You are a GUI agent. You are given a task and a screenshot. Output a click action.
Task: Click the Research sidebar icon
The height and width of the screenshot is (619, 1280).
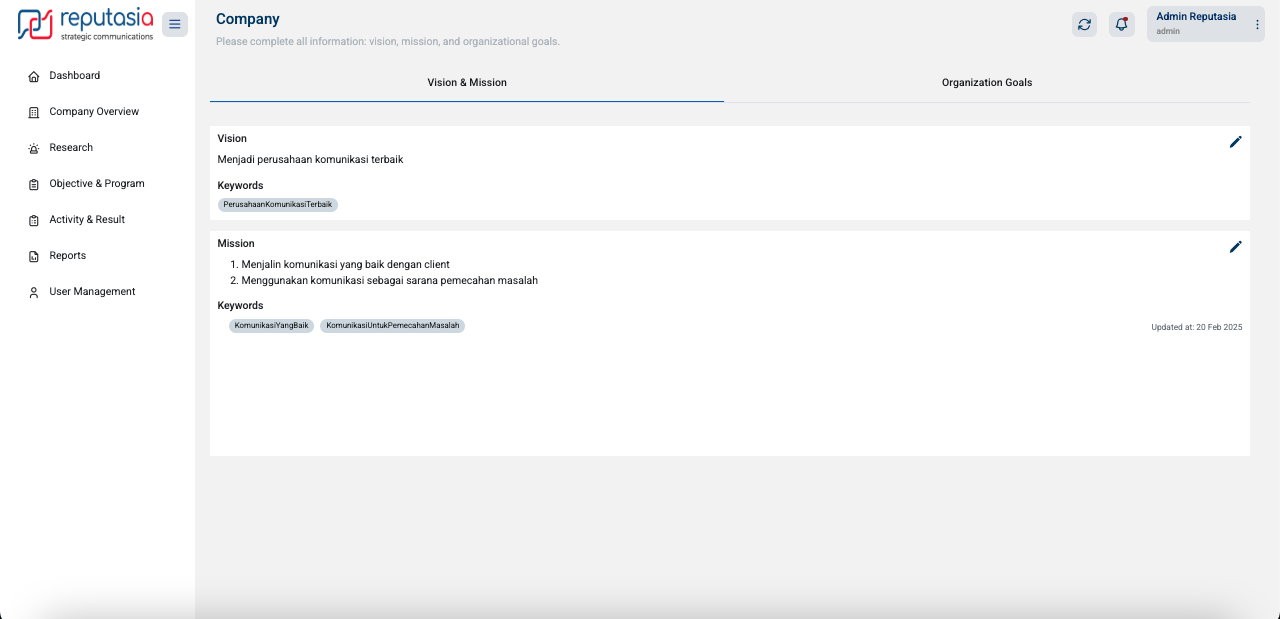coord(34,148)
